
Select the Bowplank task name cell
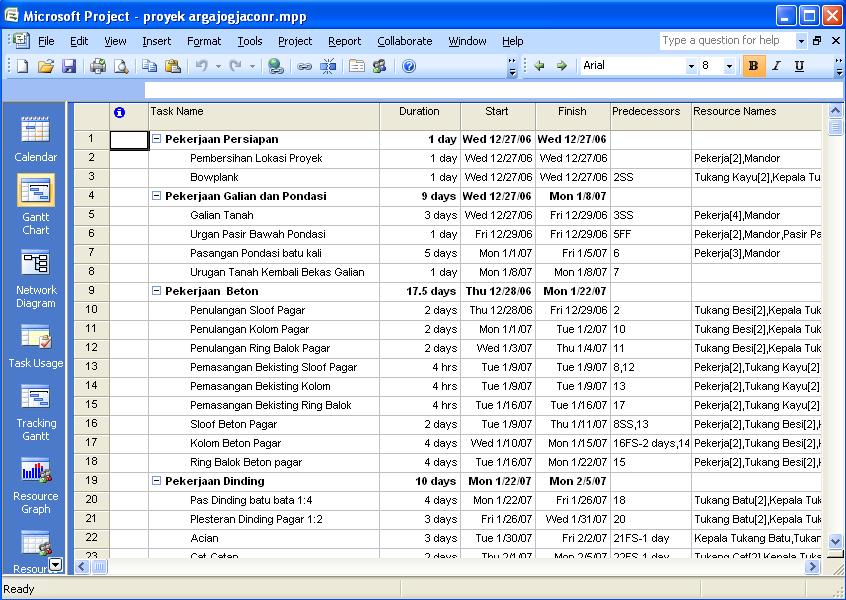264,178
